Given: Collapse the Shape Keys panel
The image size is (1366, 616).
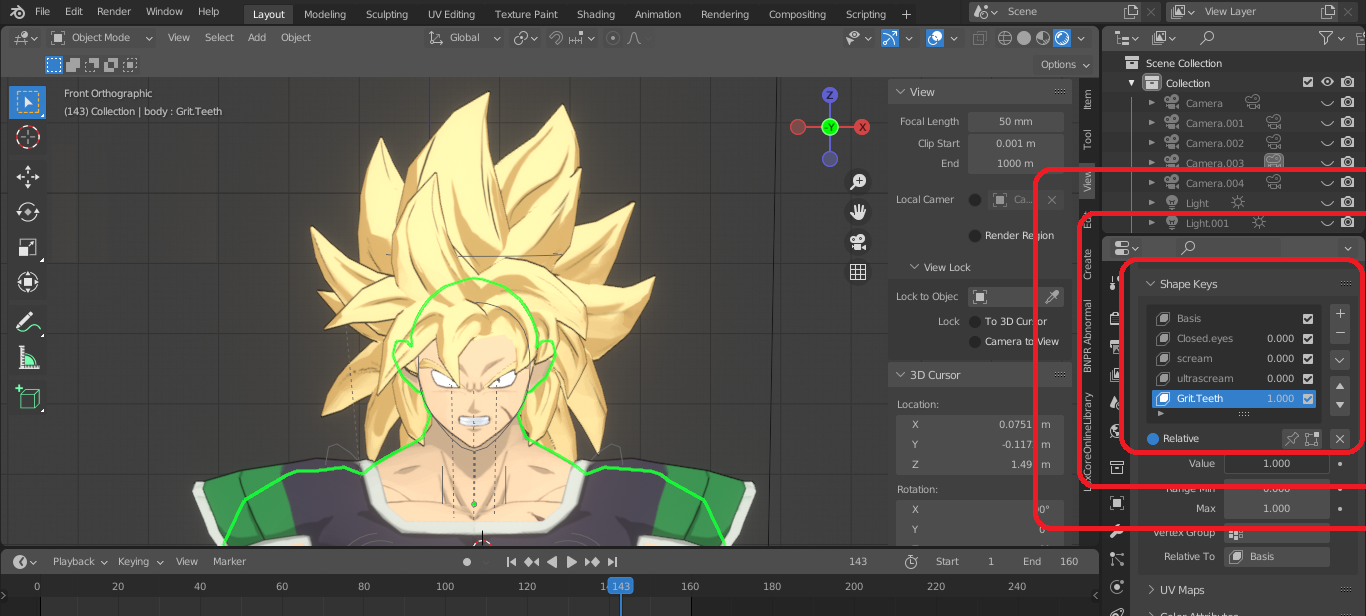Looking at the screenshot, I should tap(1151, 284).
